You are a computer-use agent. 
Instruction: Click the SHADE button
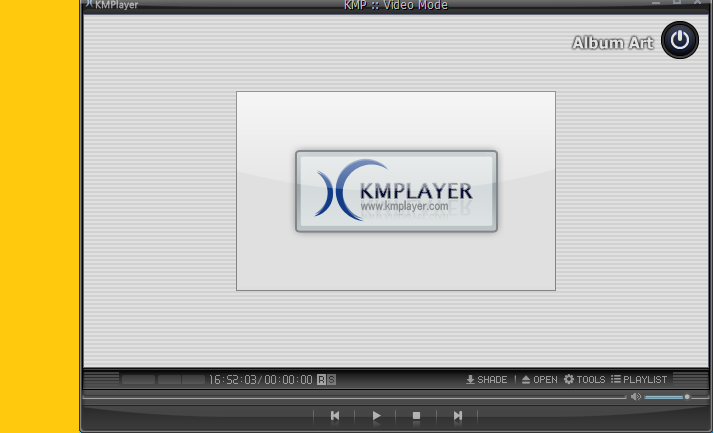click(x=486, y=379)
